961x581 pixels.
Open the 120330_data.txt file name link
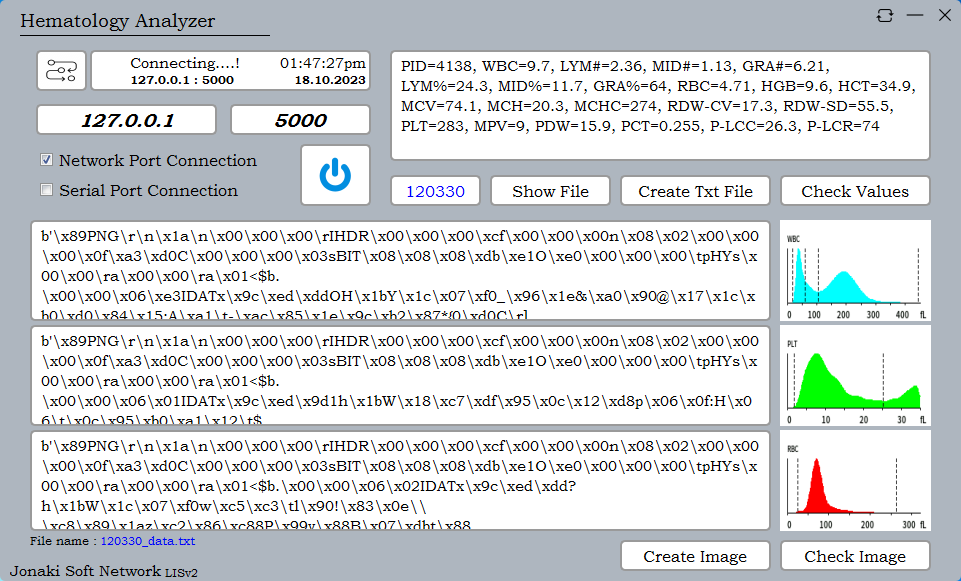click(148, 541)
